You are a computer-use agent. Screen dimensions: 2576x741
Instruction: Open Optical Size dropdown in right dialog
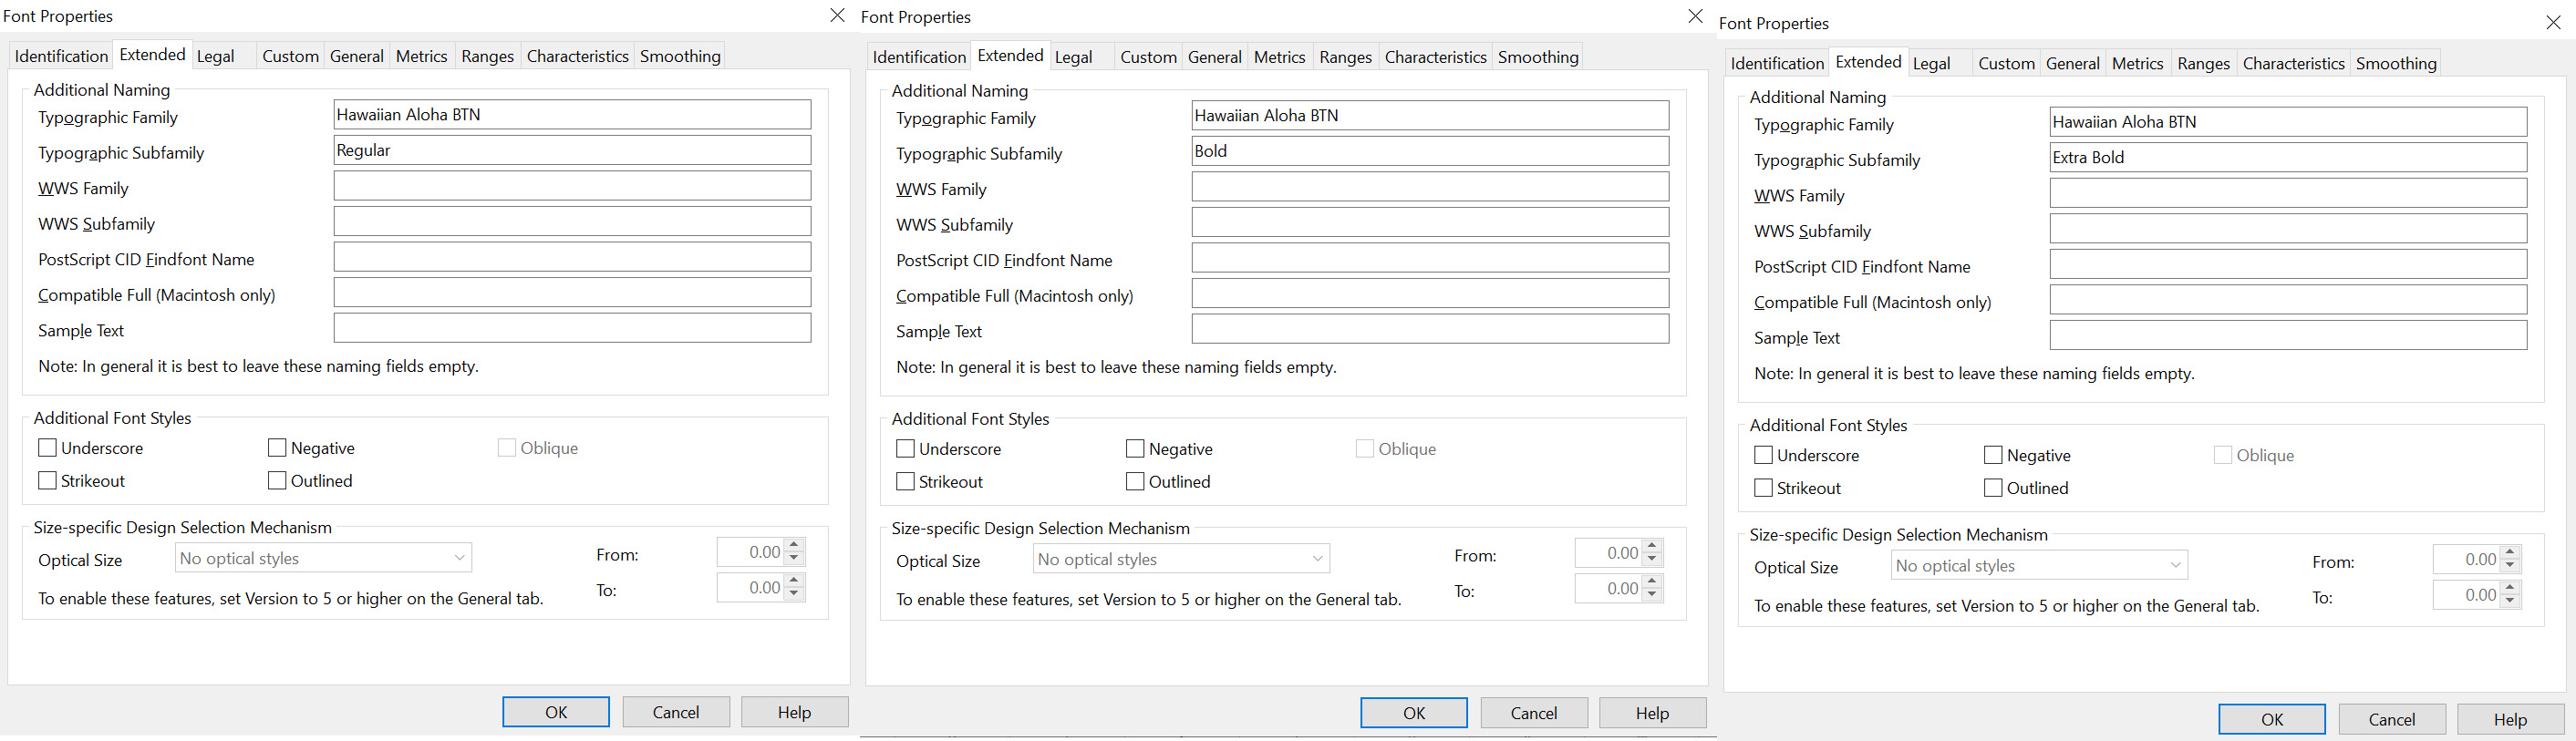(x=2040, y=566)
